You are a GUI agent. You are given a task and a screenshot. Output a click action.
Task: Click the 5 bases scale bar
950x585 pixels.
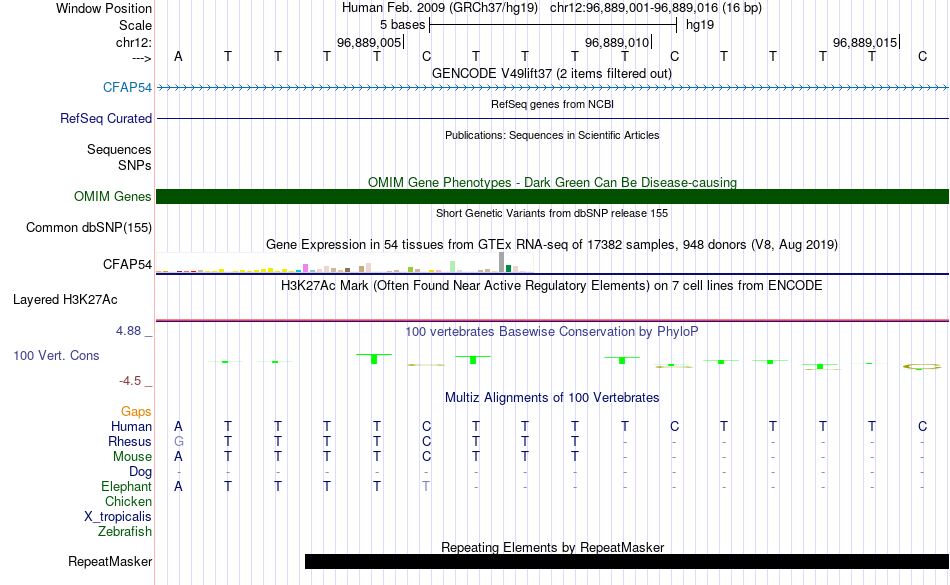click(x=553, y=25)
